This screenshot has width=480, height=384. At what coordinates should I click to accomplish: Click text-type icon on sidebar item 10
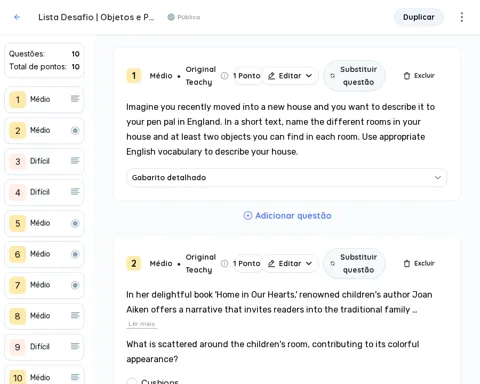(75, 377)
